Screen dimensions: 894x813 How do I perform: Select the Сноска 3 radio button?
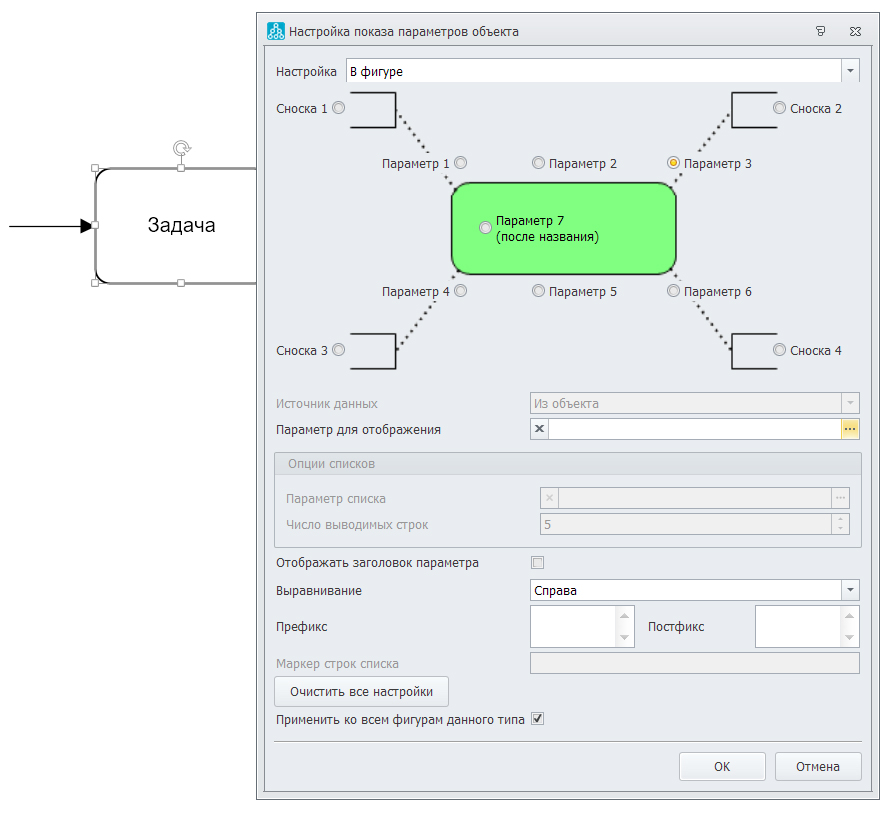tap(338, 350)
